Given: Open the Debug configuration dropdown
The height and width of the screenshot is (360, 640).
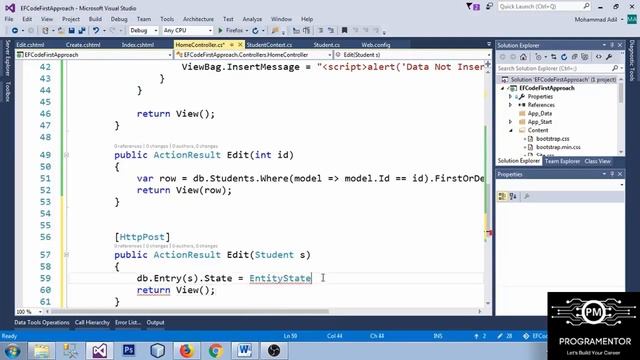Looking at the screenshot, I should 144,31.
